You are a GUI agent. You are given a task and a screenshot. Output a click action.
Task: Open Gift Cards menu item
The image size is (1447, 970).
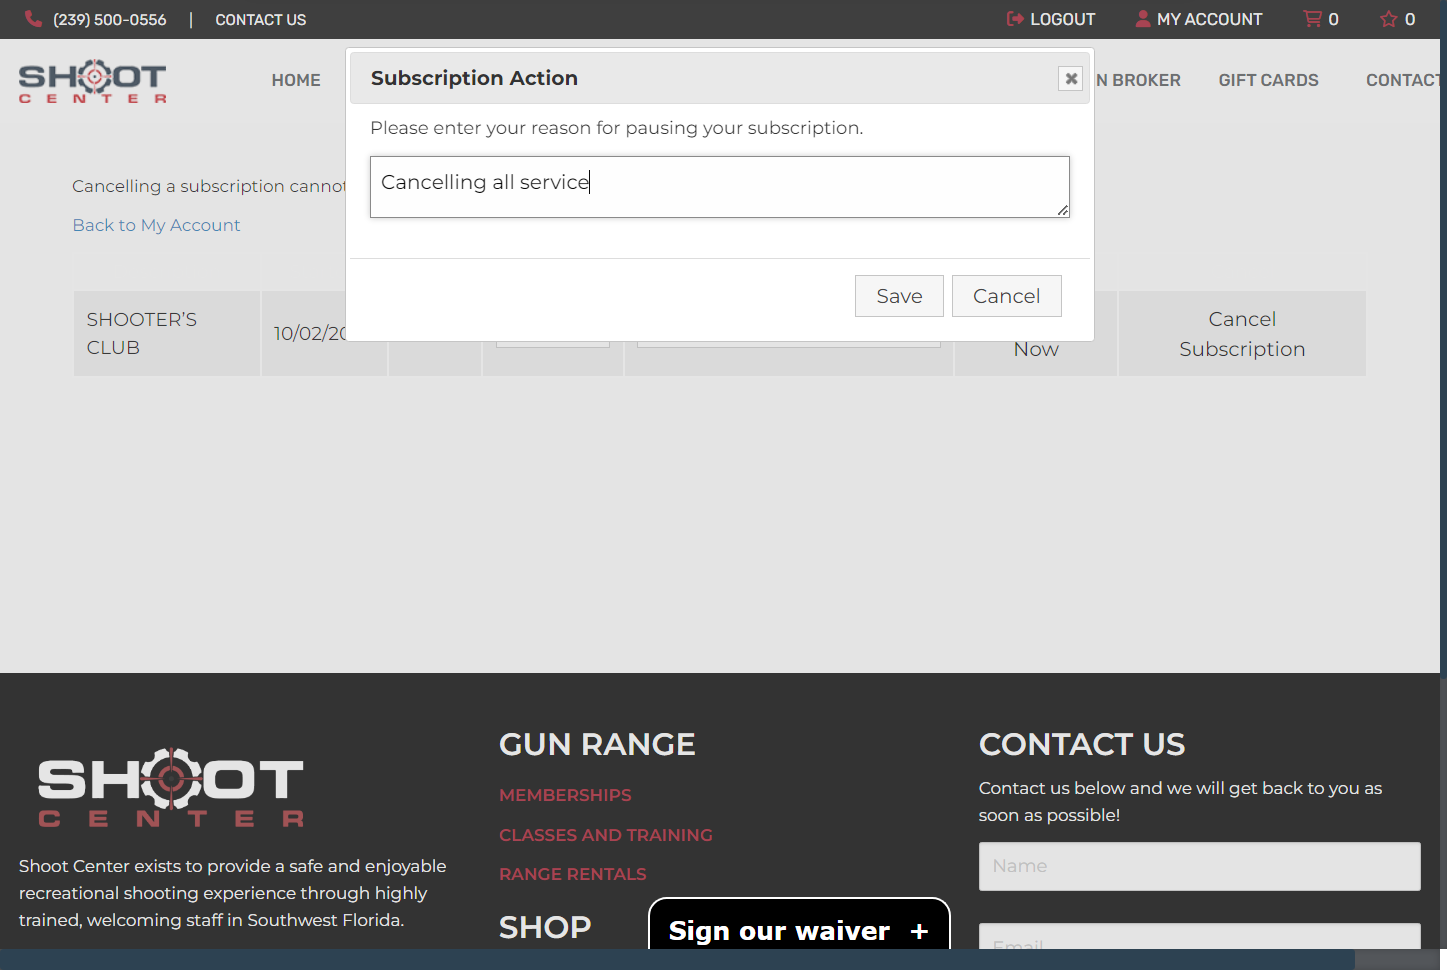1268,80
